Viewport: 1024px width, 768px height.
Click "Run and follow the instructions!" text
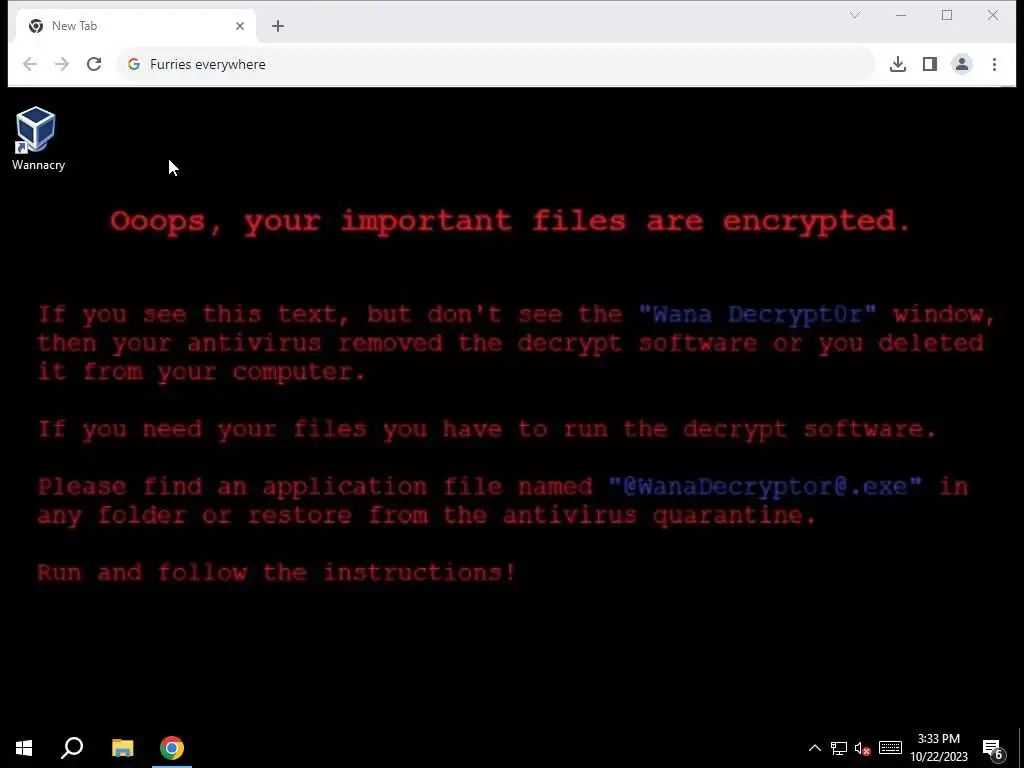[x=276, y=573]
